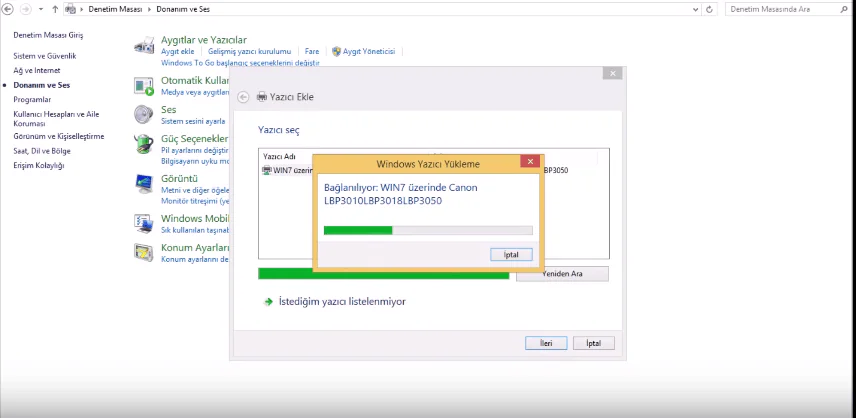Click İptal at the wizard bottom
The image size is (856, 418).
(x=593, y=343)
